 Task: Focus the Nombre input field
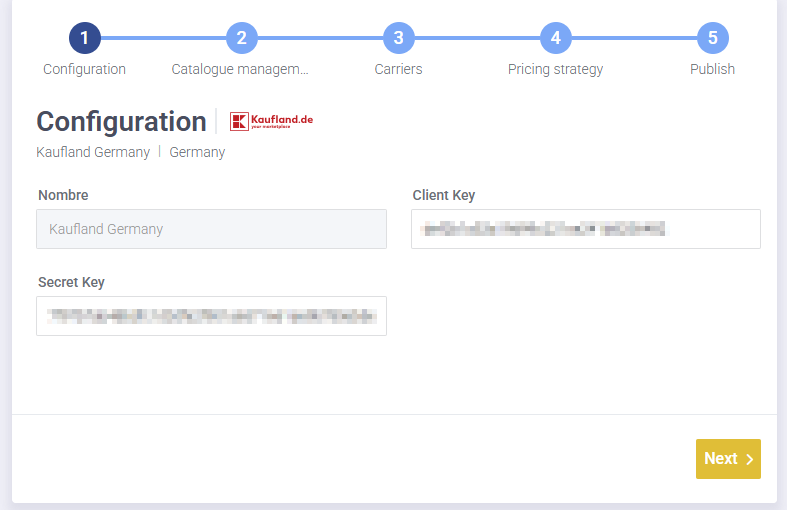(x=211, y=229)
